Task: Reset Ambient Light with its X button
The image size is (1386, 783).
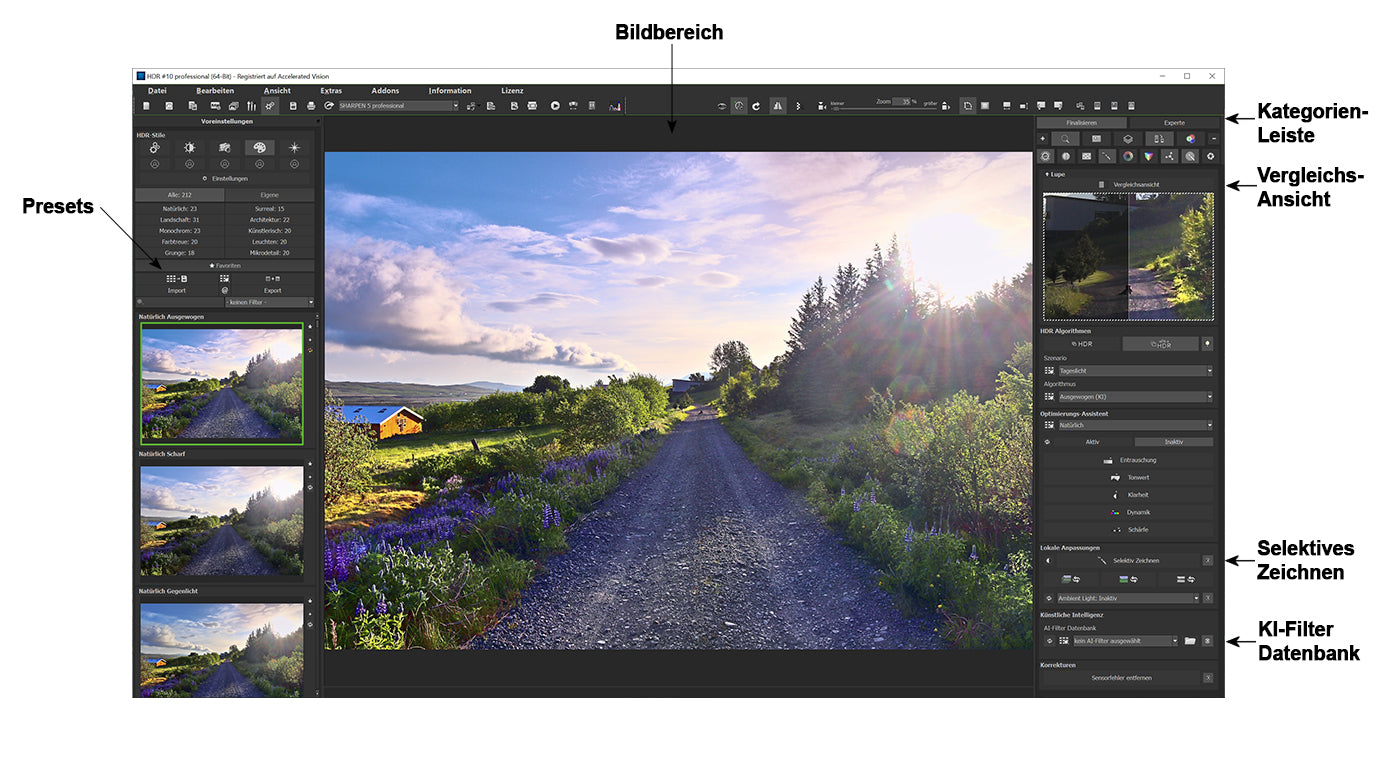Action: 1207,598
